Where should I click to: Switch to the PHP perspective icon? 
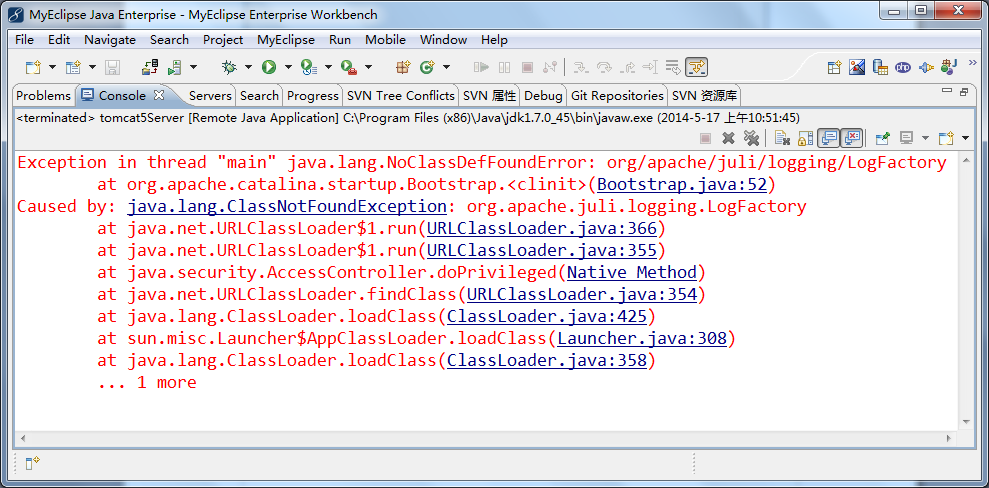(903, 67)
